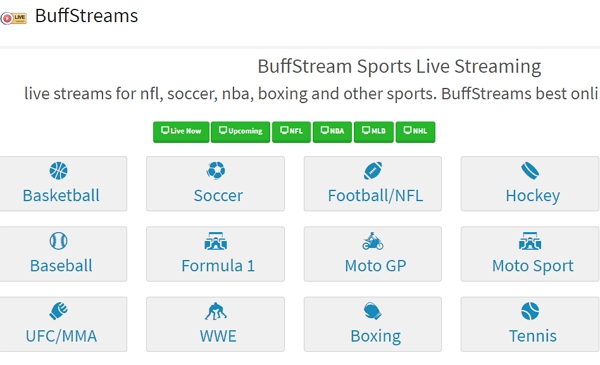600x365 pixels.
Task: Open the Live Now green button
Action: [x=181, y=132]
